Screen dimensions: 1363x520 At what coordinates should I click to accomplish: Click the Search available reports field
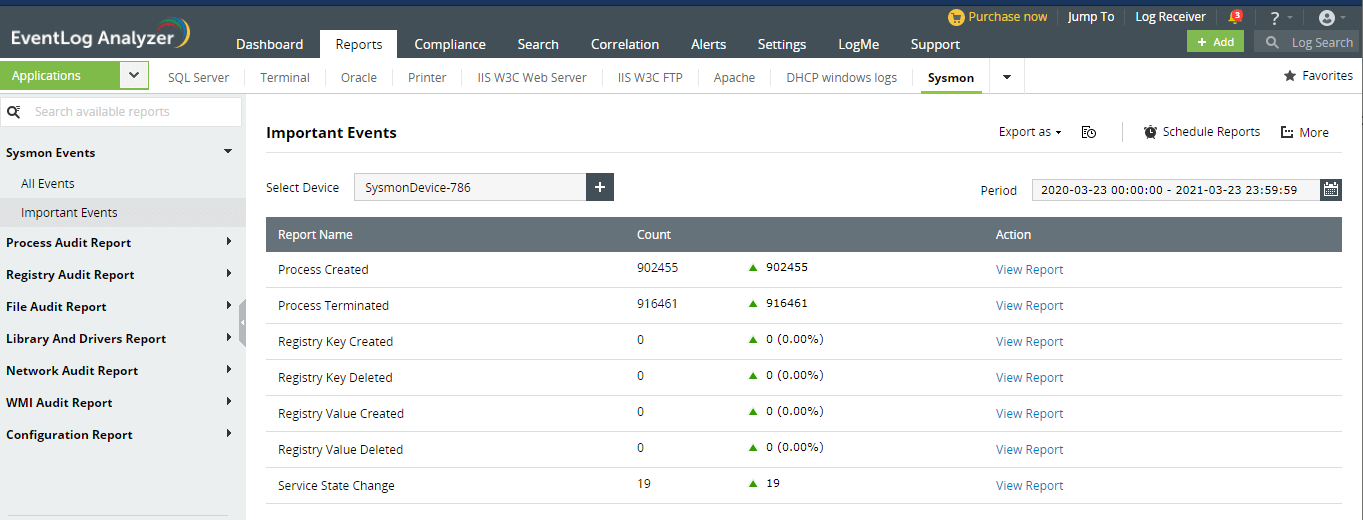121,112
